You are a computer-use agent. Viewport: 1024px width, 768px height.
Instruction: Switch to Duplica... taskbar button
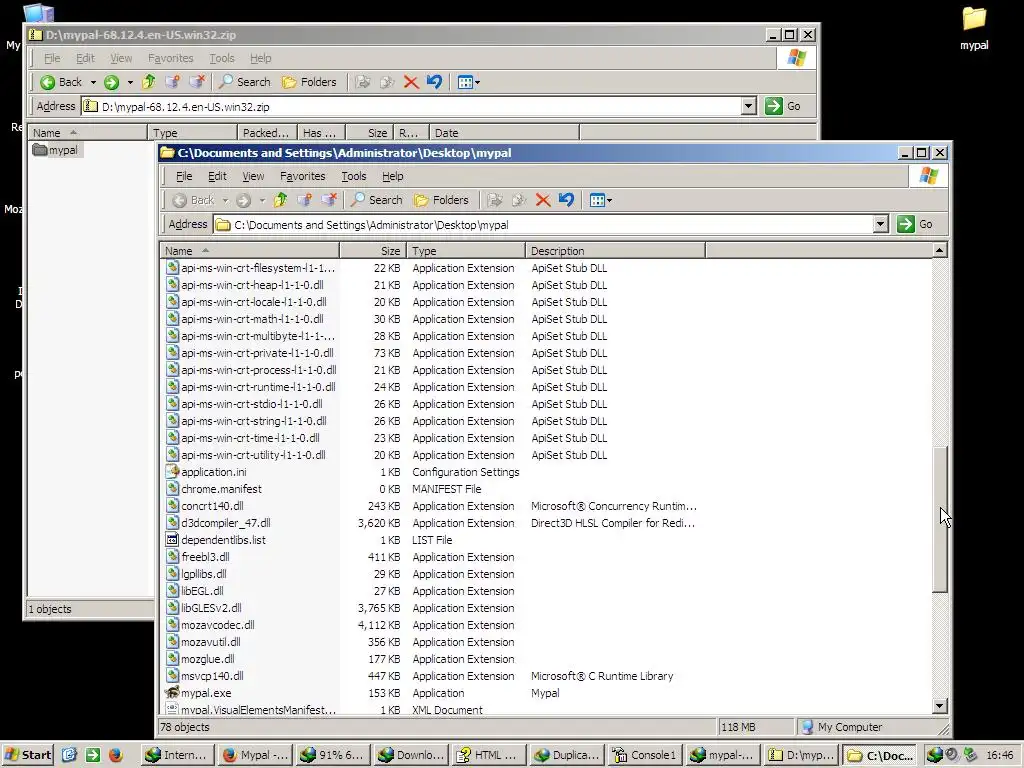coord(567,755)
